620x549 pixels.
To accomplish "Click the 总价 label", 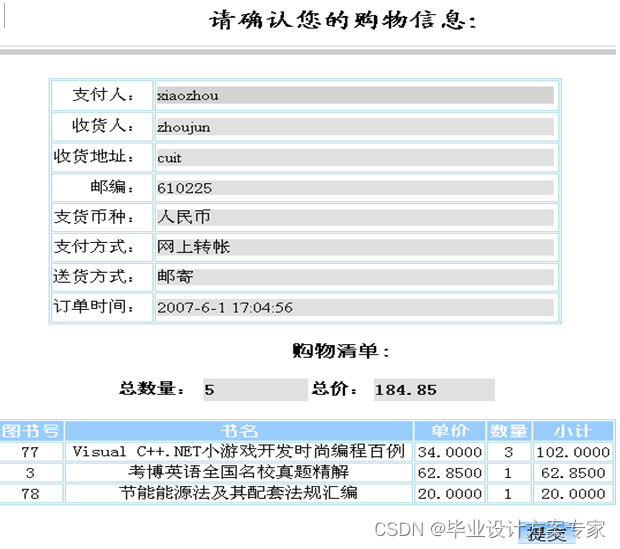I will 335,389.
